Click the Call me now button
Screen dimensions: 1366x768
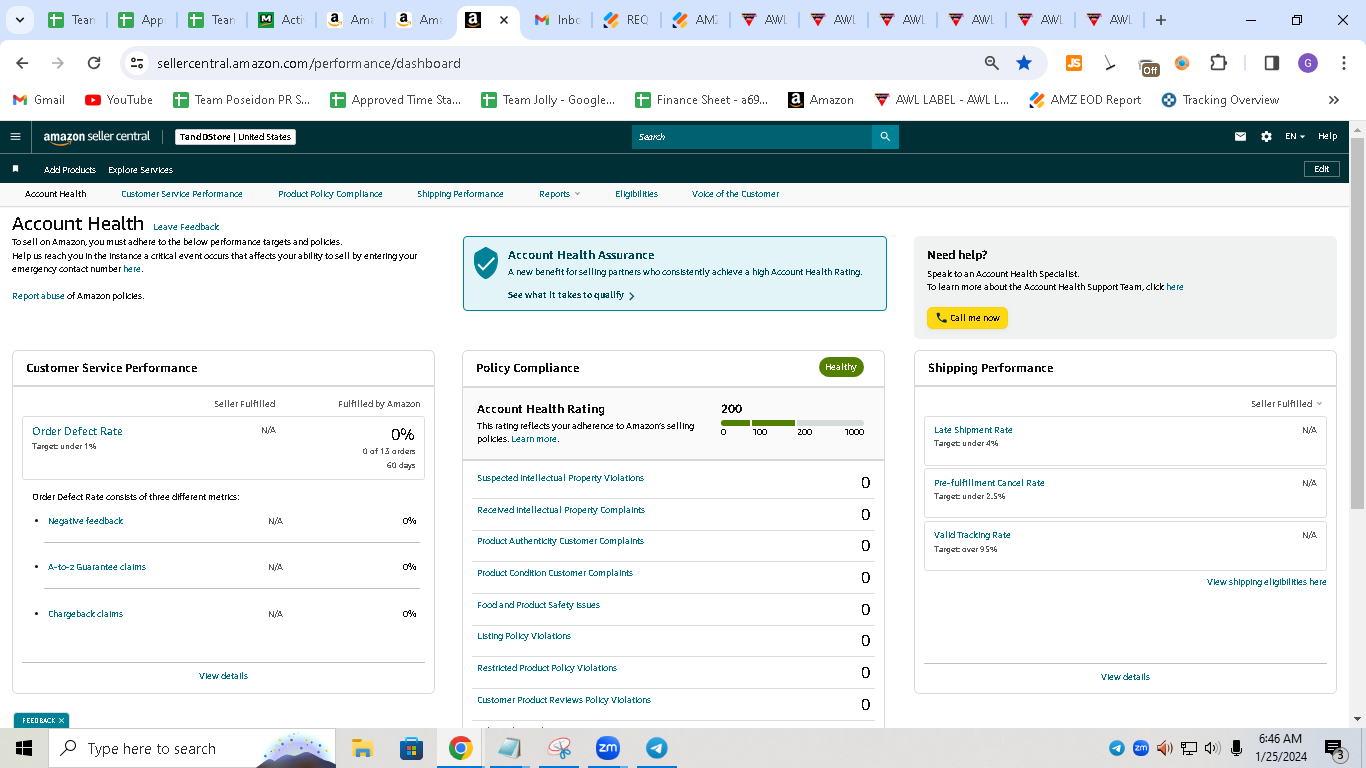(967, 318)
